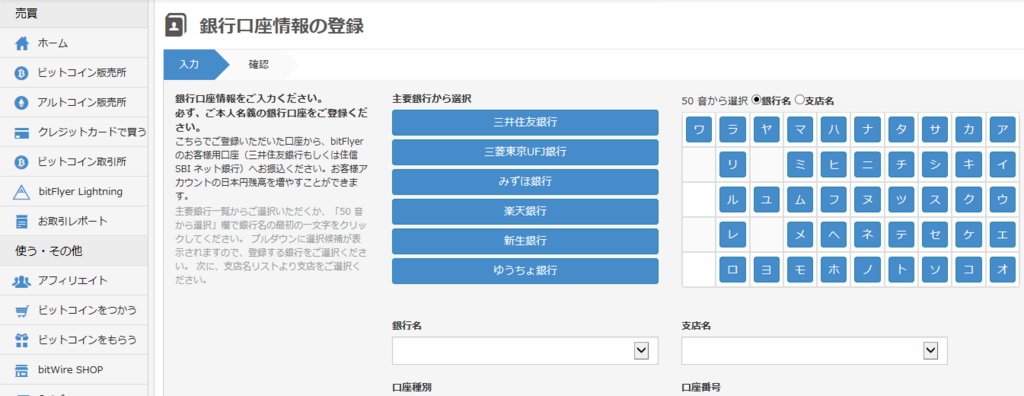Image resolution: width=1024 pixels, height=396 pixels.
Task: Click the ロ kana button
Action: (x=733, y=269)
